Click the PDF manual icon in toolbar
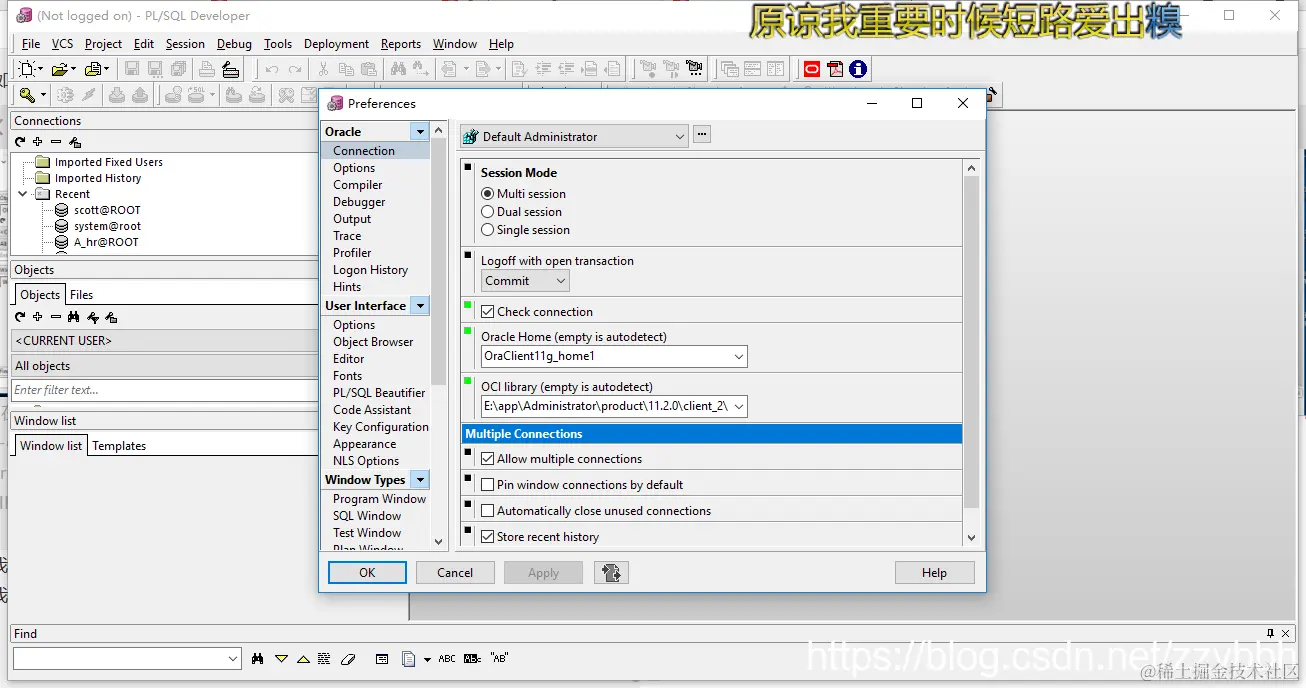This screenshot has height=688, width=1306. pyautogui.click(x=835, y=69)
